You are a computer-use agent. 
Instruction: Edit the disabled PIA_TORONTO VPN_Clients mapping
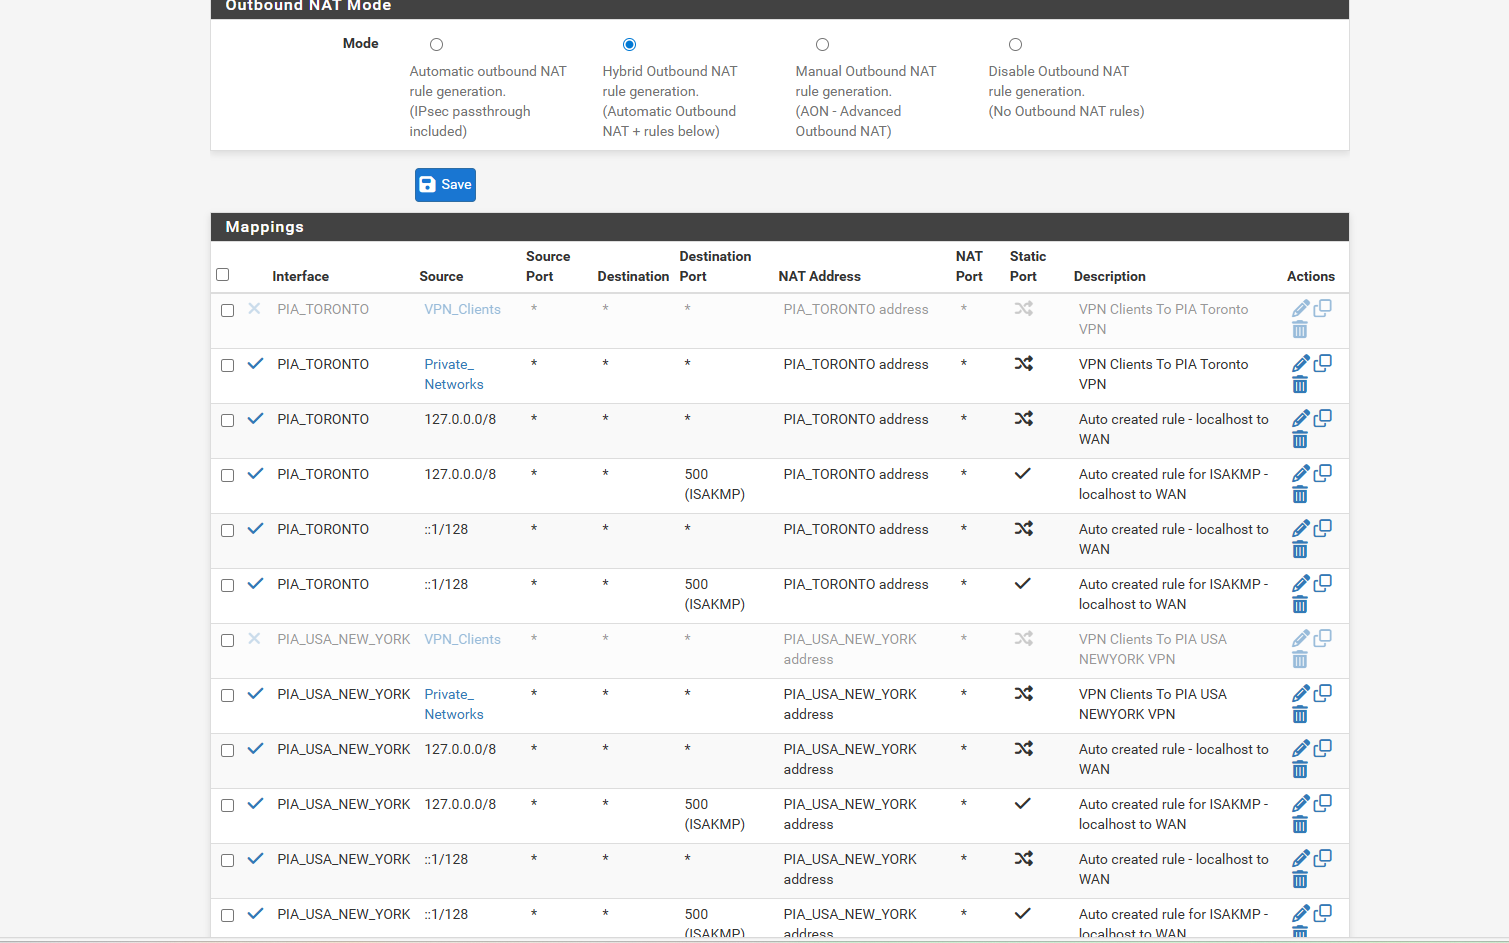[1300, 309]
